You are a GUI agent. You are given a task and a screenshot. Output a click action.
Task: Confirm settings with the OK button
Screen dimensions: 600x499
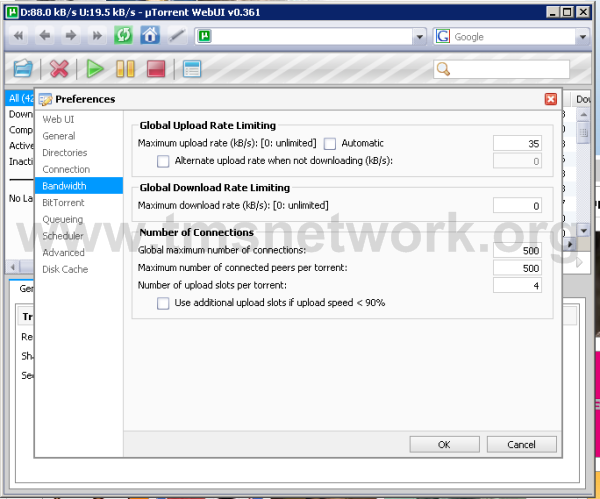[444, 444]
